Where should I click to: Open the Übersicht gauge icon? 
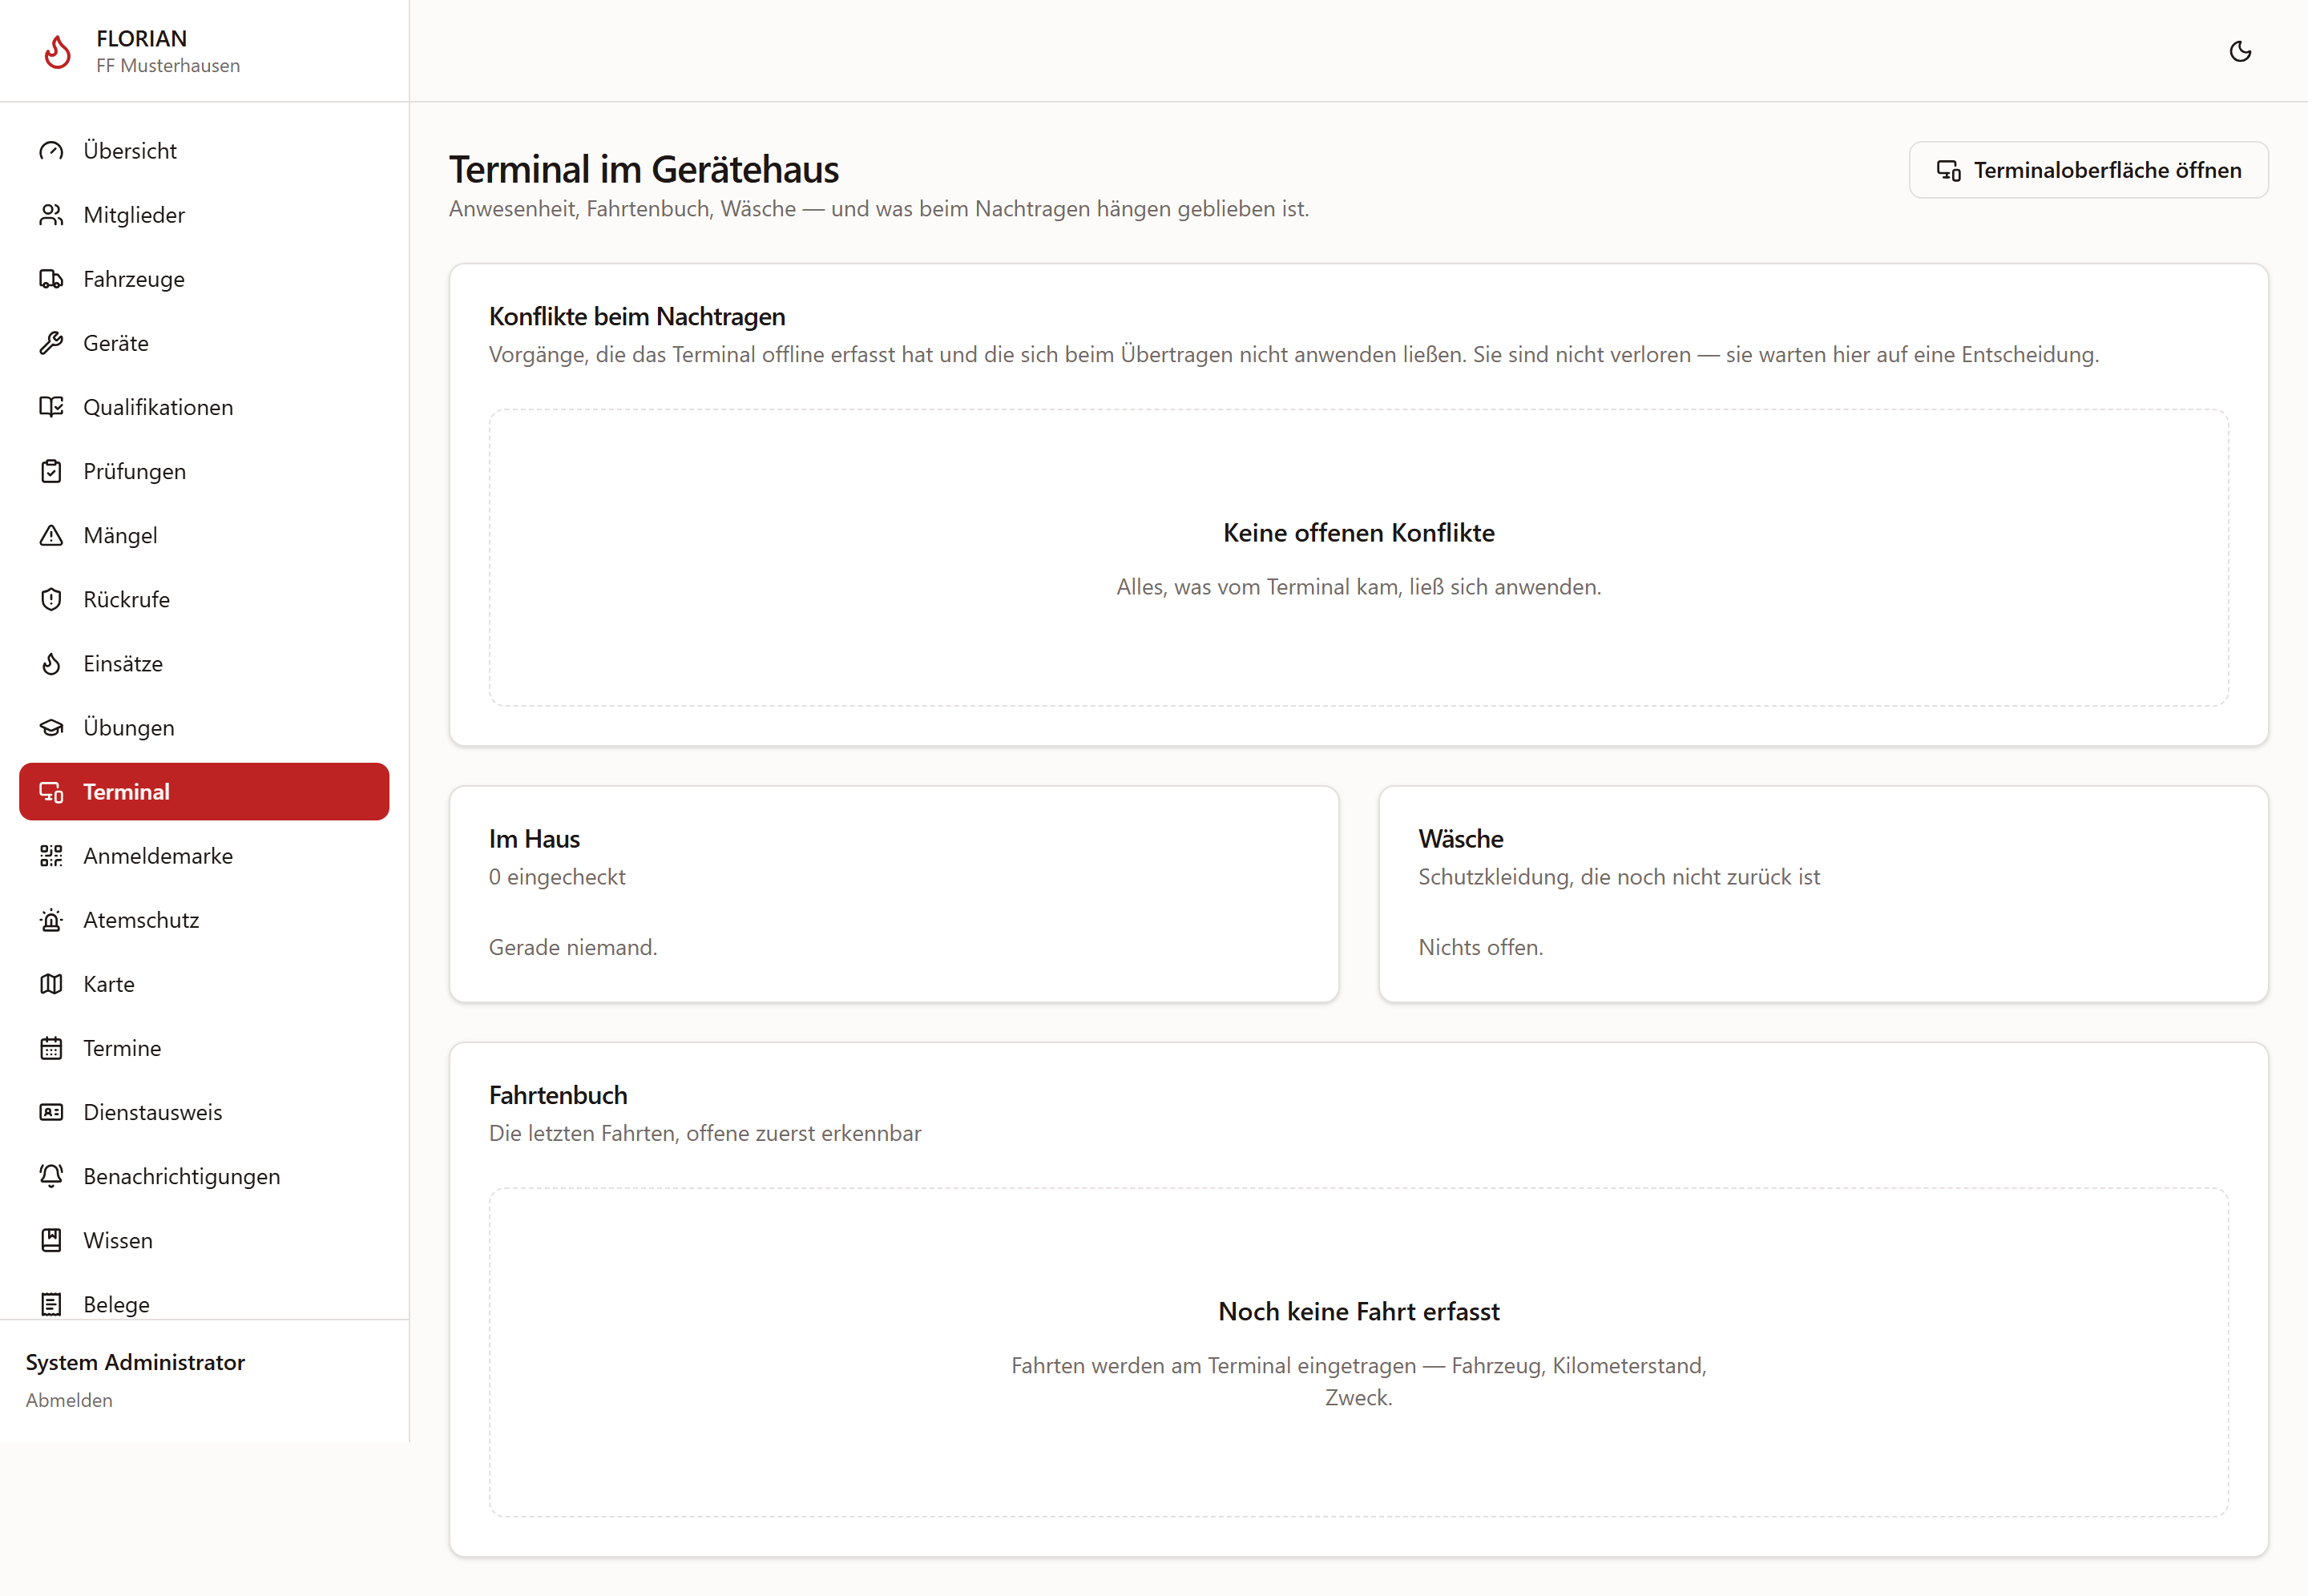pos(51,151)
